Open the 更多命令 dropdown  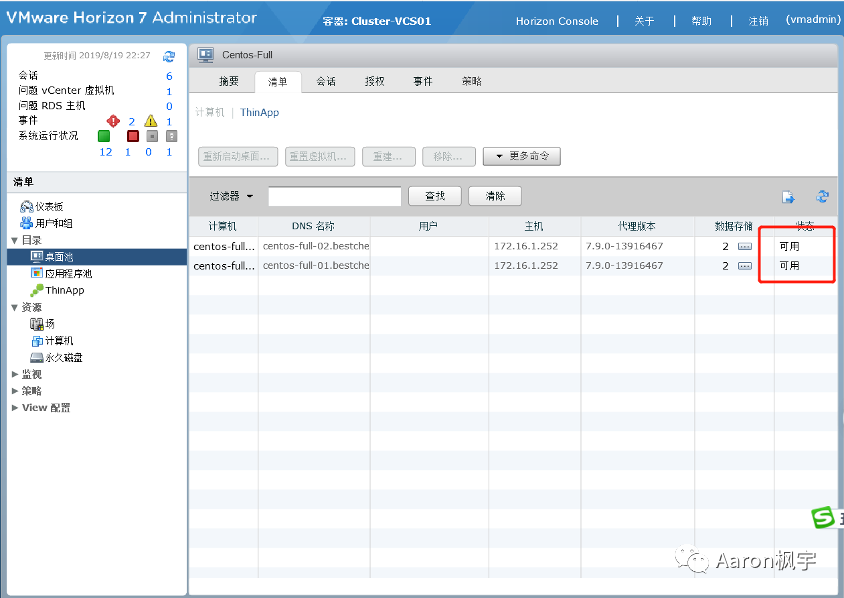tap(522, 156)
